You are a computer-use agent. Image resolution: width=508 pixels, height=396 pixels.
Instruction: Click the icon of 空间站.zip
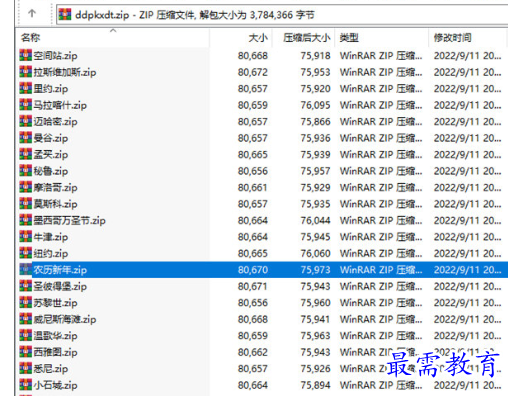[26, 55]
